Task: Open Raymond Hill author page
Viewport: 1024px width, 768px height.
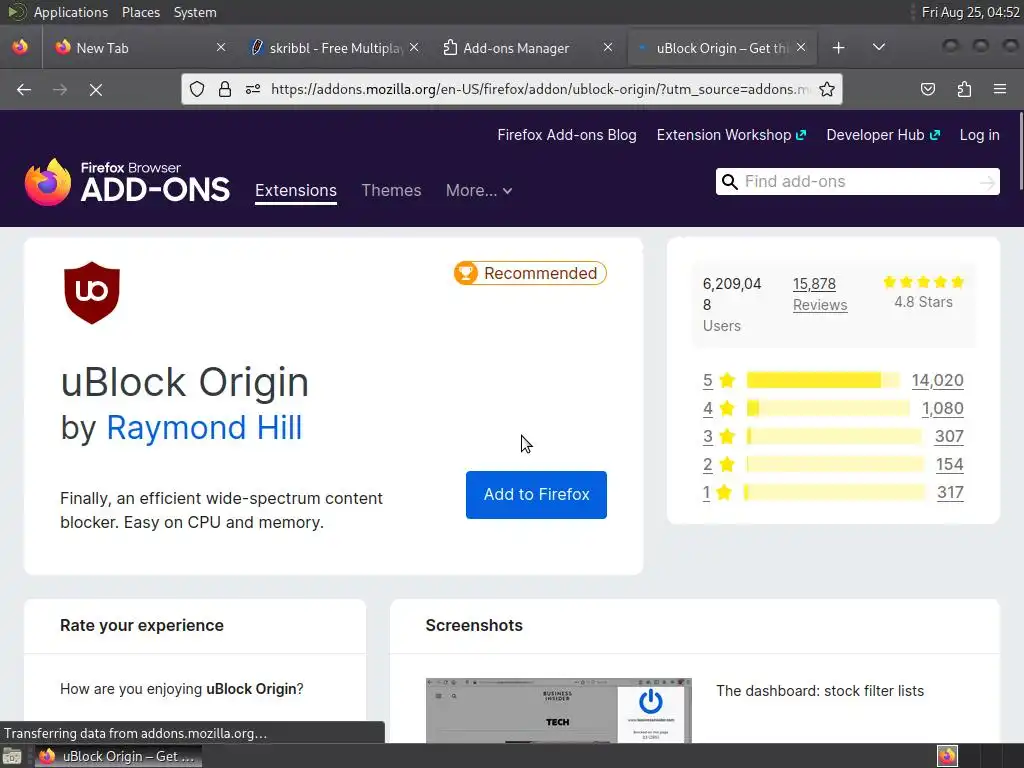Action: pyautogui.click(x=204, y=428)
